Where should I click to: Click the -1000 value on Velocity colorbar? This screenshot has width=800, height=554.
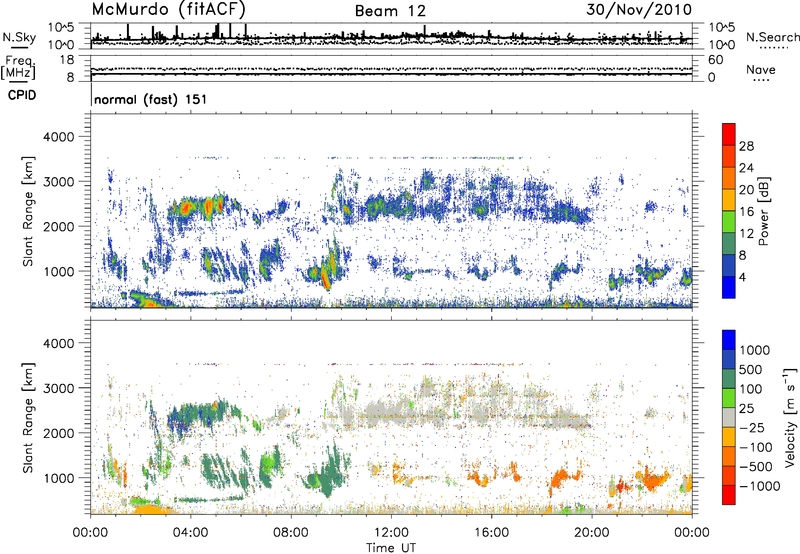[760, 486]
